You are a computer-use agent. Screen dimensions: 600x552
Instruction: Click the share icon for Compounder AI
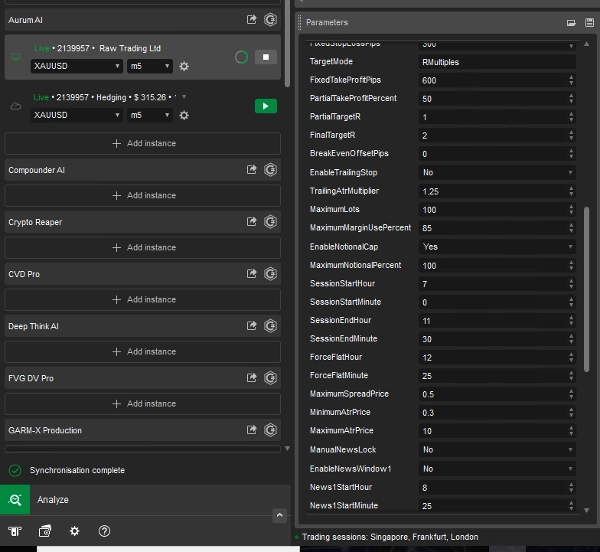[x=251, y=169]
